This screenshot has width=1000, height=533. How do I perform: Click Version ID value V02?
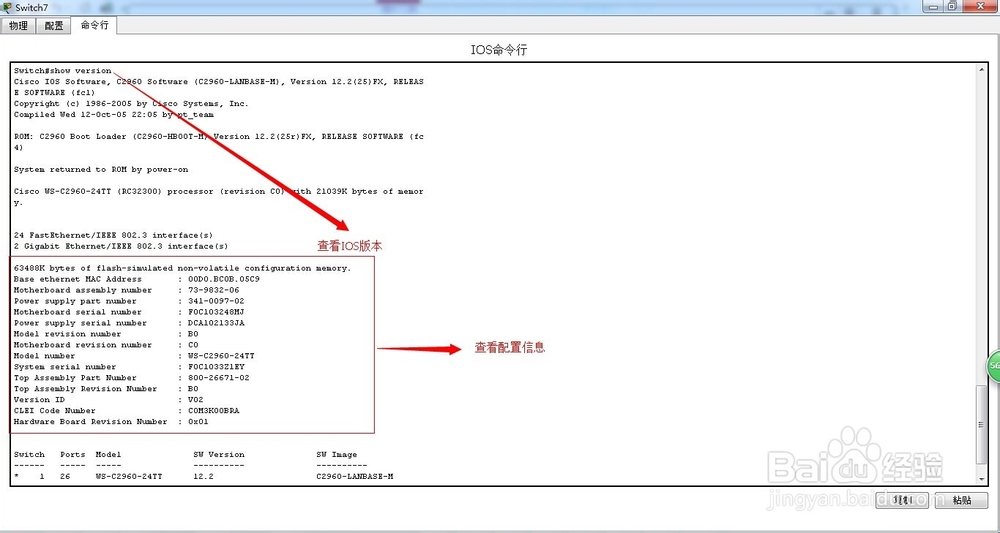pyautogui.click(x=195, y=400)
